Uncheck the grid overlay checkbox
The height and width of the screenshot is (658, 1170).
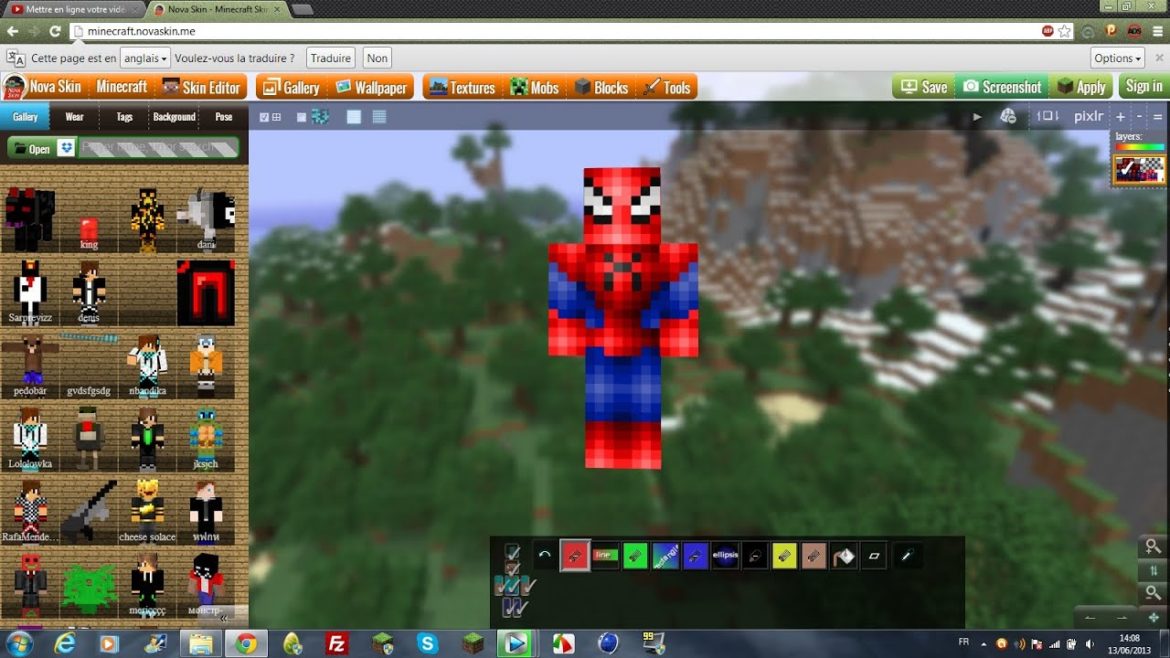pos(264,117)
